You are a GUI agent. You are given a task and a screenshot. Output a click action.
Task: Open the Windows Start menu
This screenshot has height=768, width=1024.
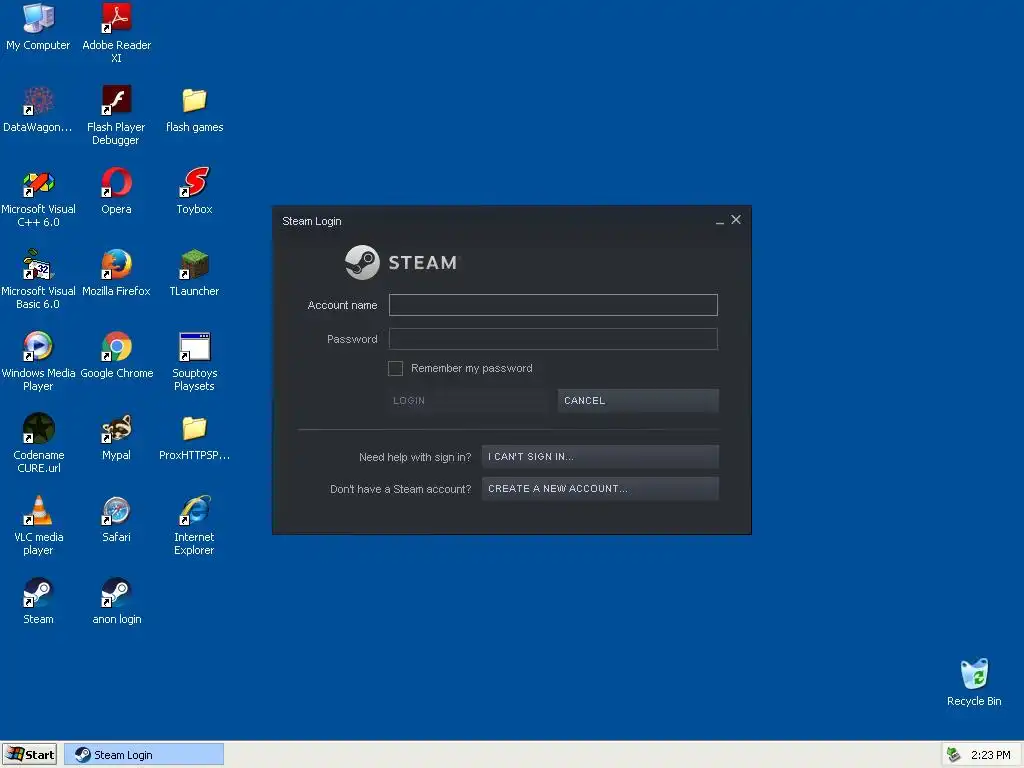coord(29,754)
